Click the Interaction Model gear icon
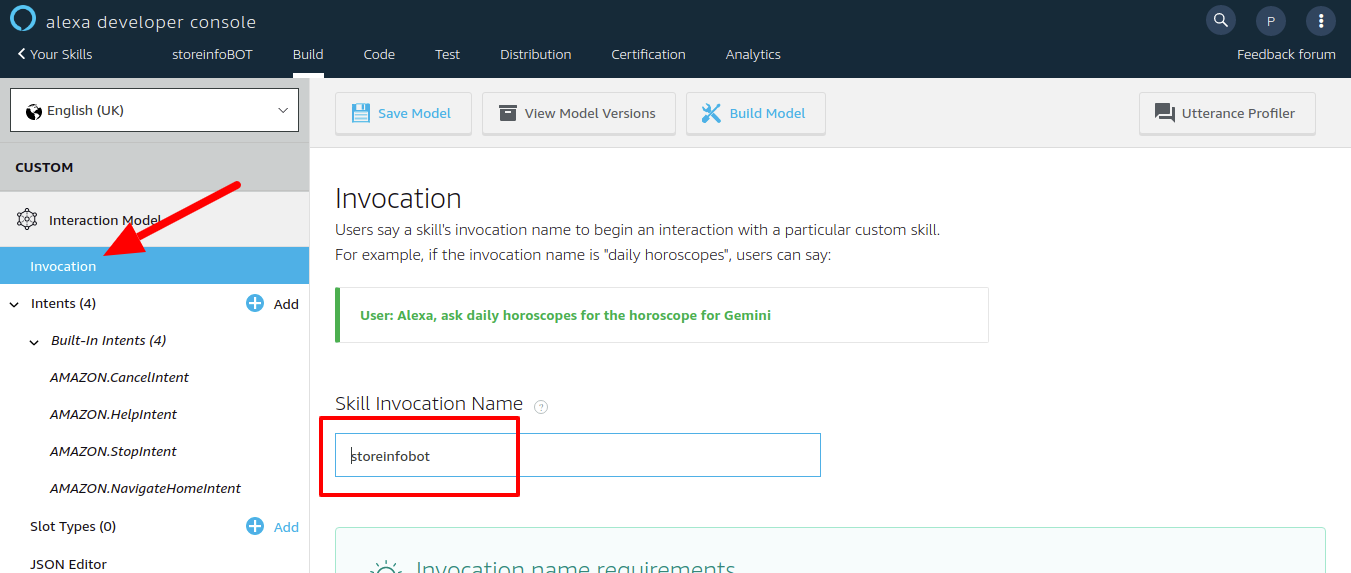 pos(27,220)
